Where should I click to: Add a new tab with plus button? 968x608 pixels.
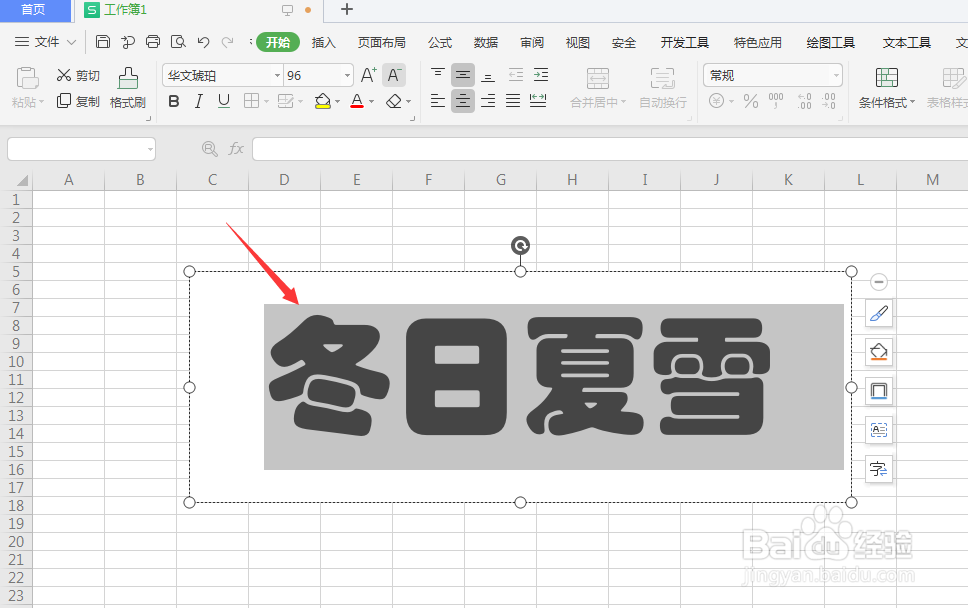coord(347,9)
